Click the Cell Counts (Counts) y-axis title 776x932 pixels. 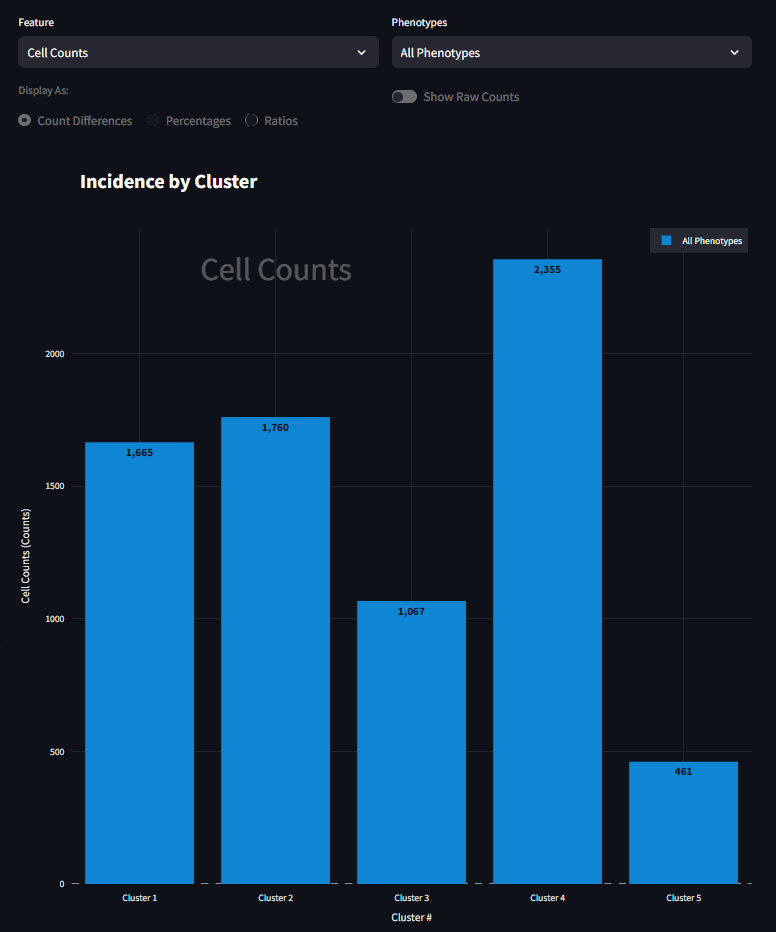(x=26, y=556)
